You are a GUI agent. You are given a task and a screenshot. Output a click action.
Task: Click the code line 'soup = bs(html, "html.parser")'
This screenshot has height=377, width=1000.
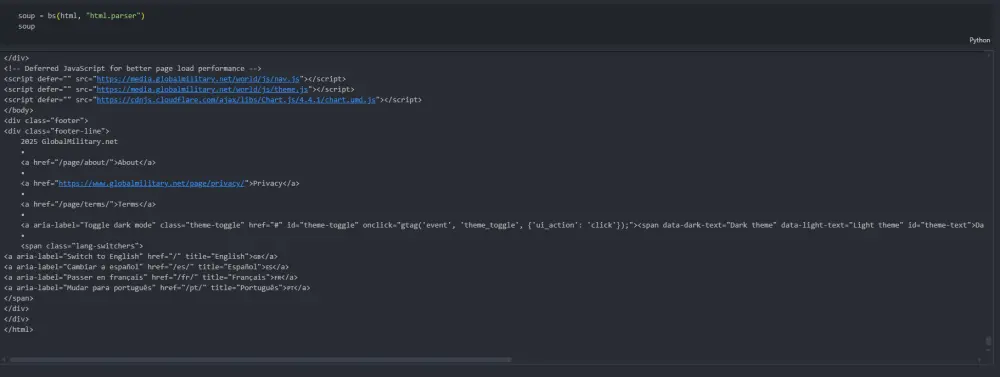click(82, 15)
